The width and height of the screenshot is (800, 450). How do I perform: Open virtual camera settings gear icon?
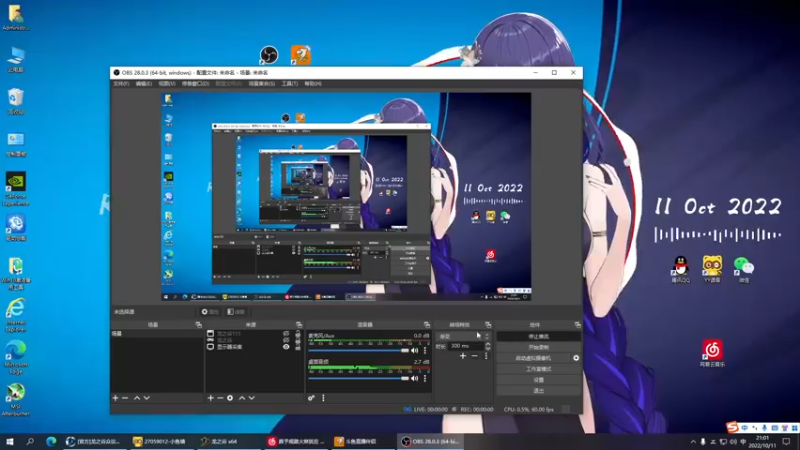click(x=576, y=358)
